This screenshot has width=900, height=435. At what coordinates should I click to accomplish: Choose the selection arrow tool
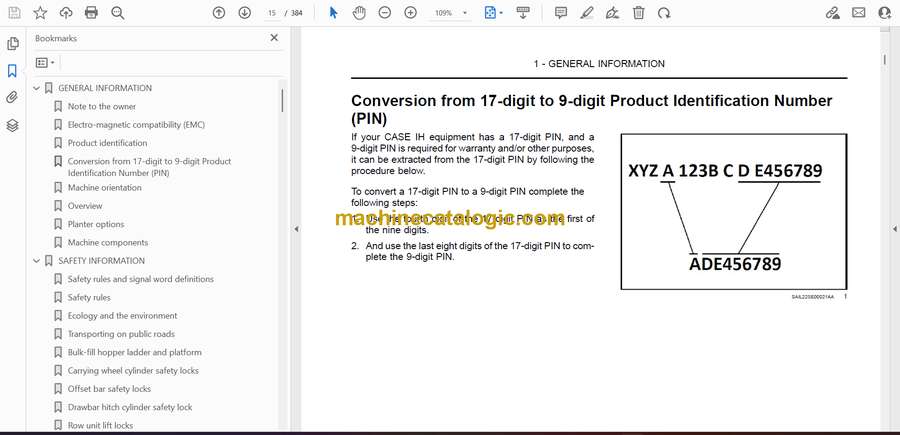point(333,13)
